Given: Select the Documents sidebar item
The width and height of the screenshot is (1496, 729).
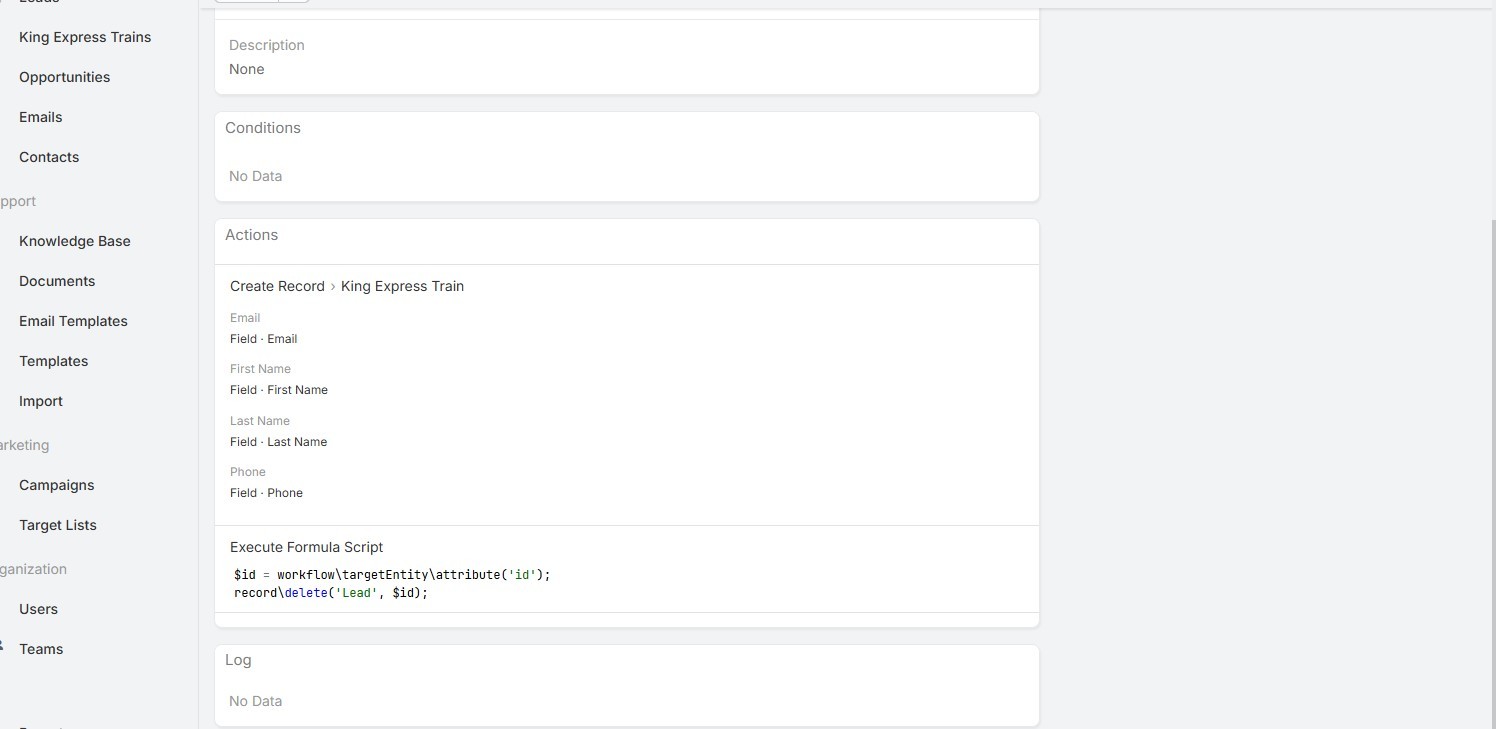Looking at the screenshot, I should coord(57,281).
